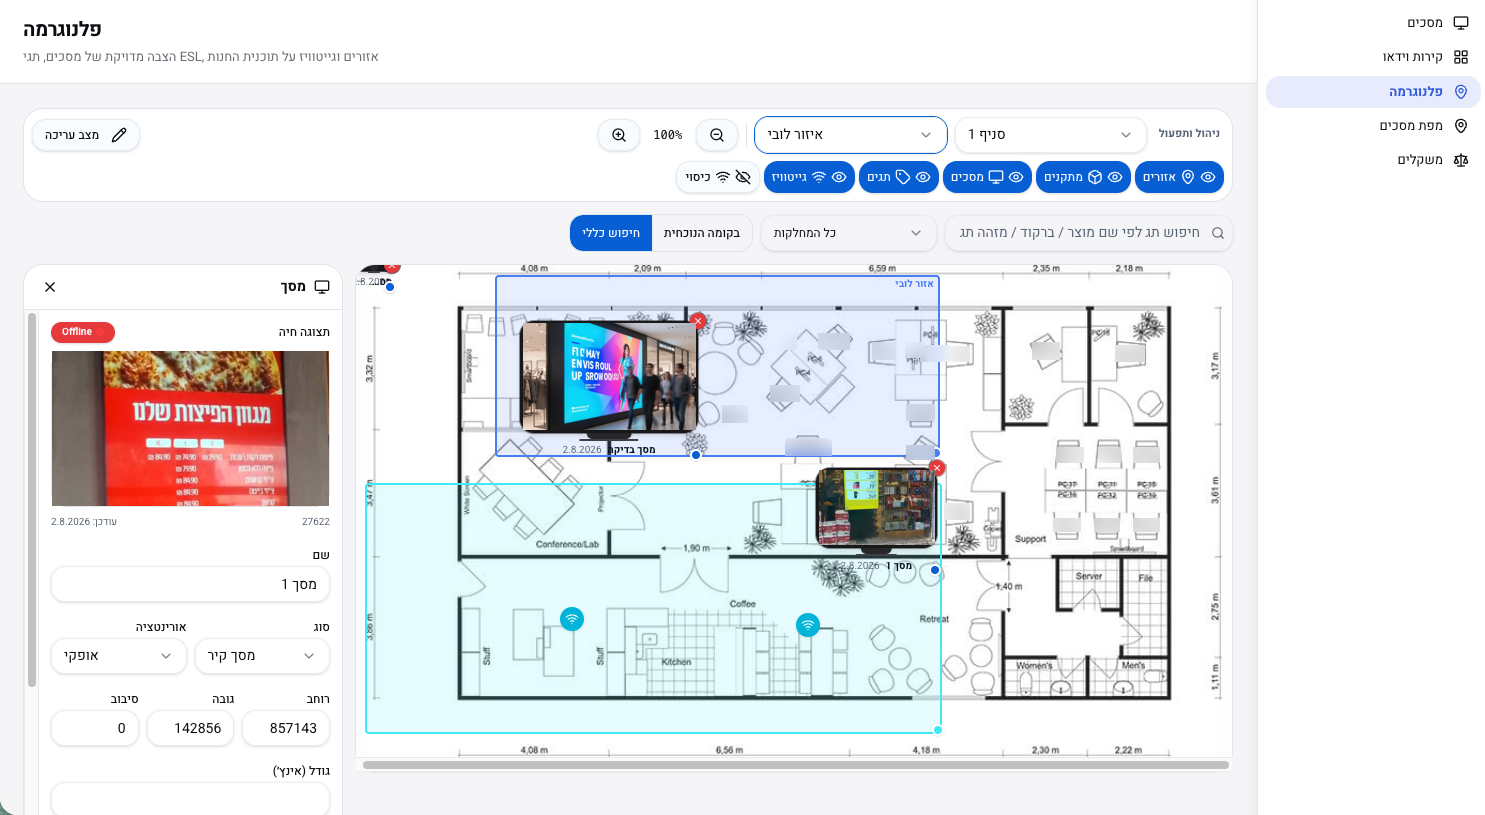Click the monitor icon in מסך panel header

322,287
